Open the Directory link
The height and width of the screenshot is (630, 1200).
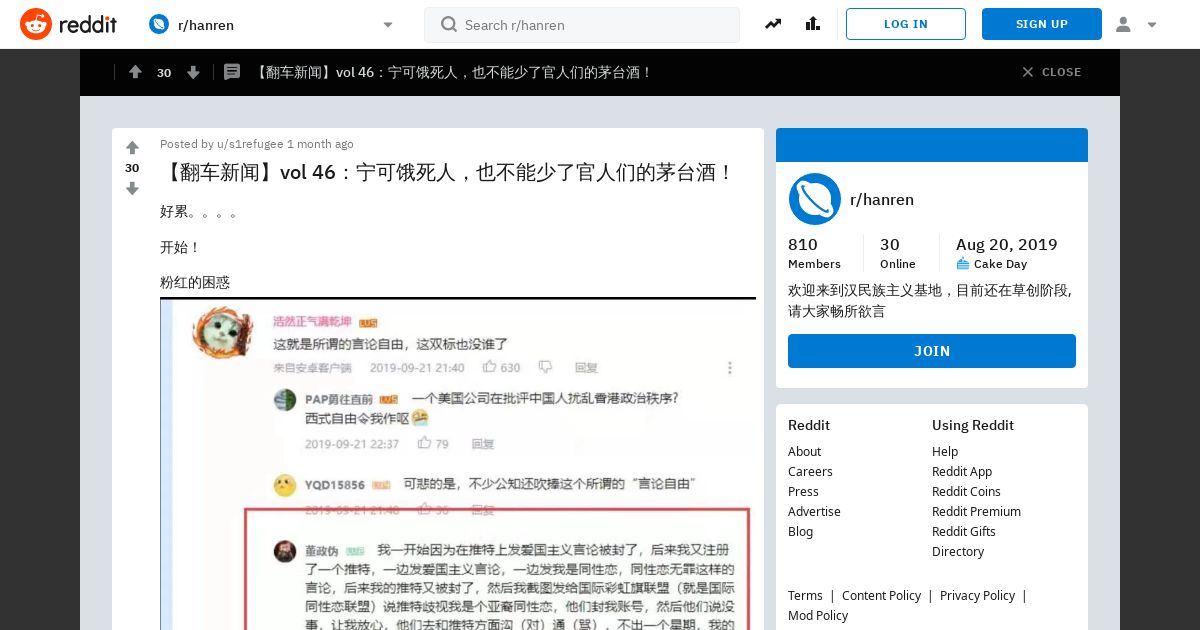coord(958,551)
